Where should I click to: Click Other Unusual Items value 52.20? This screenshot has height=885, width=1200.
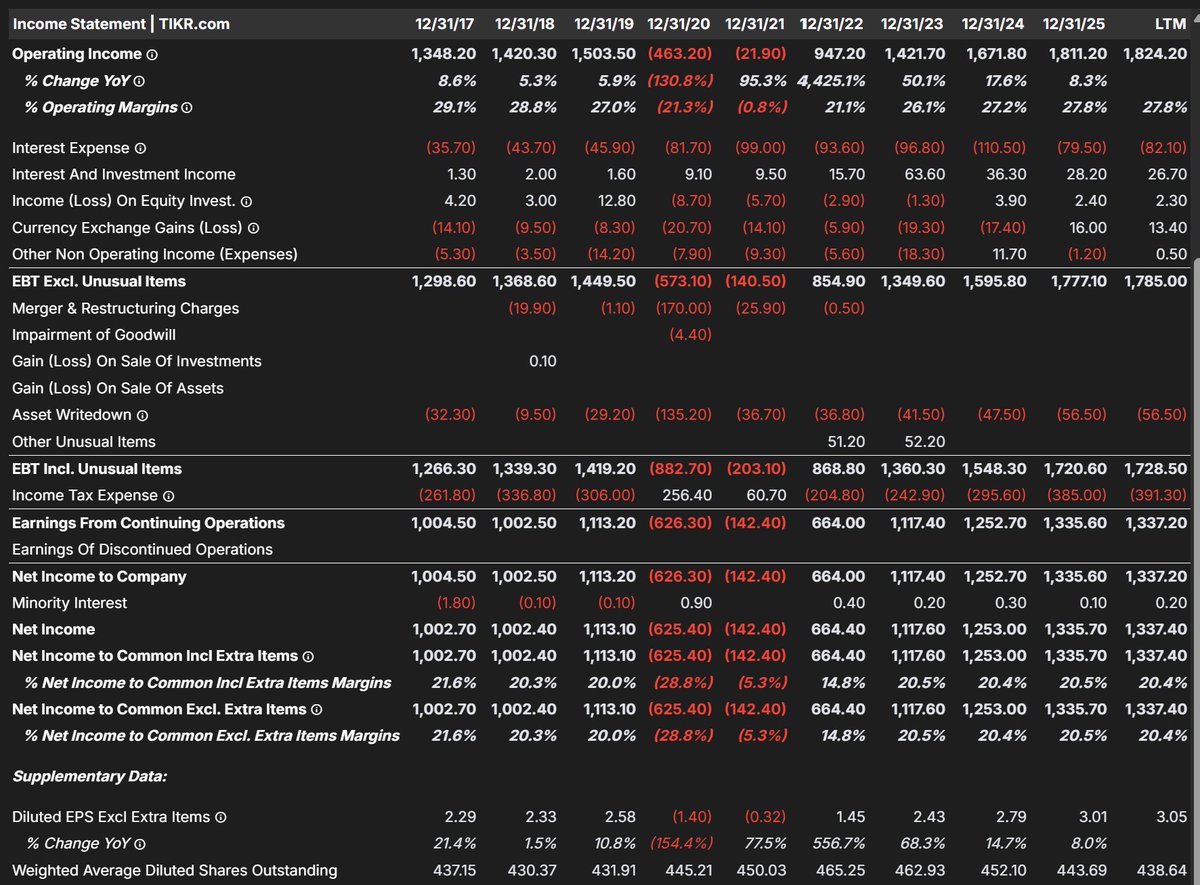[x=925, y=441]
